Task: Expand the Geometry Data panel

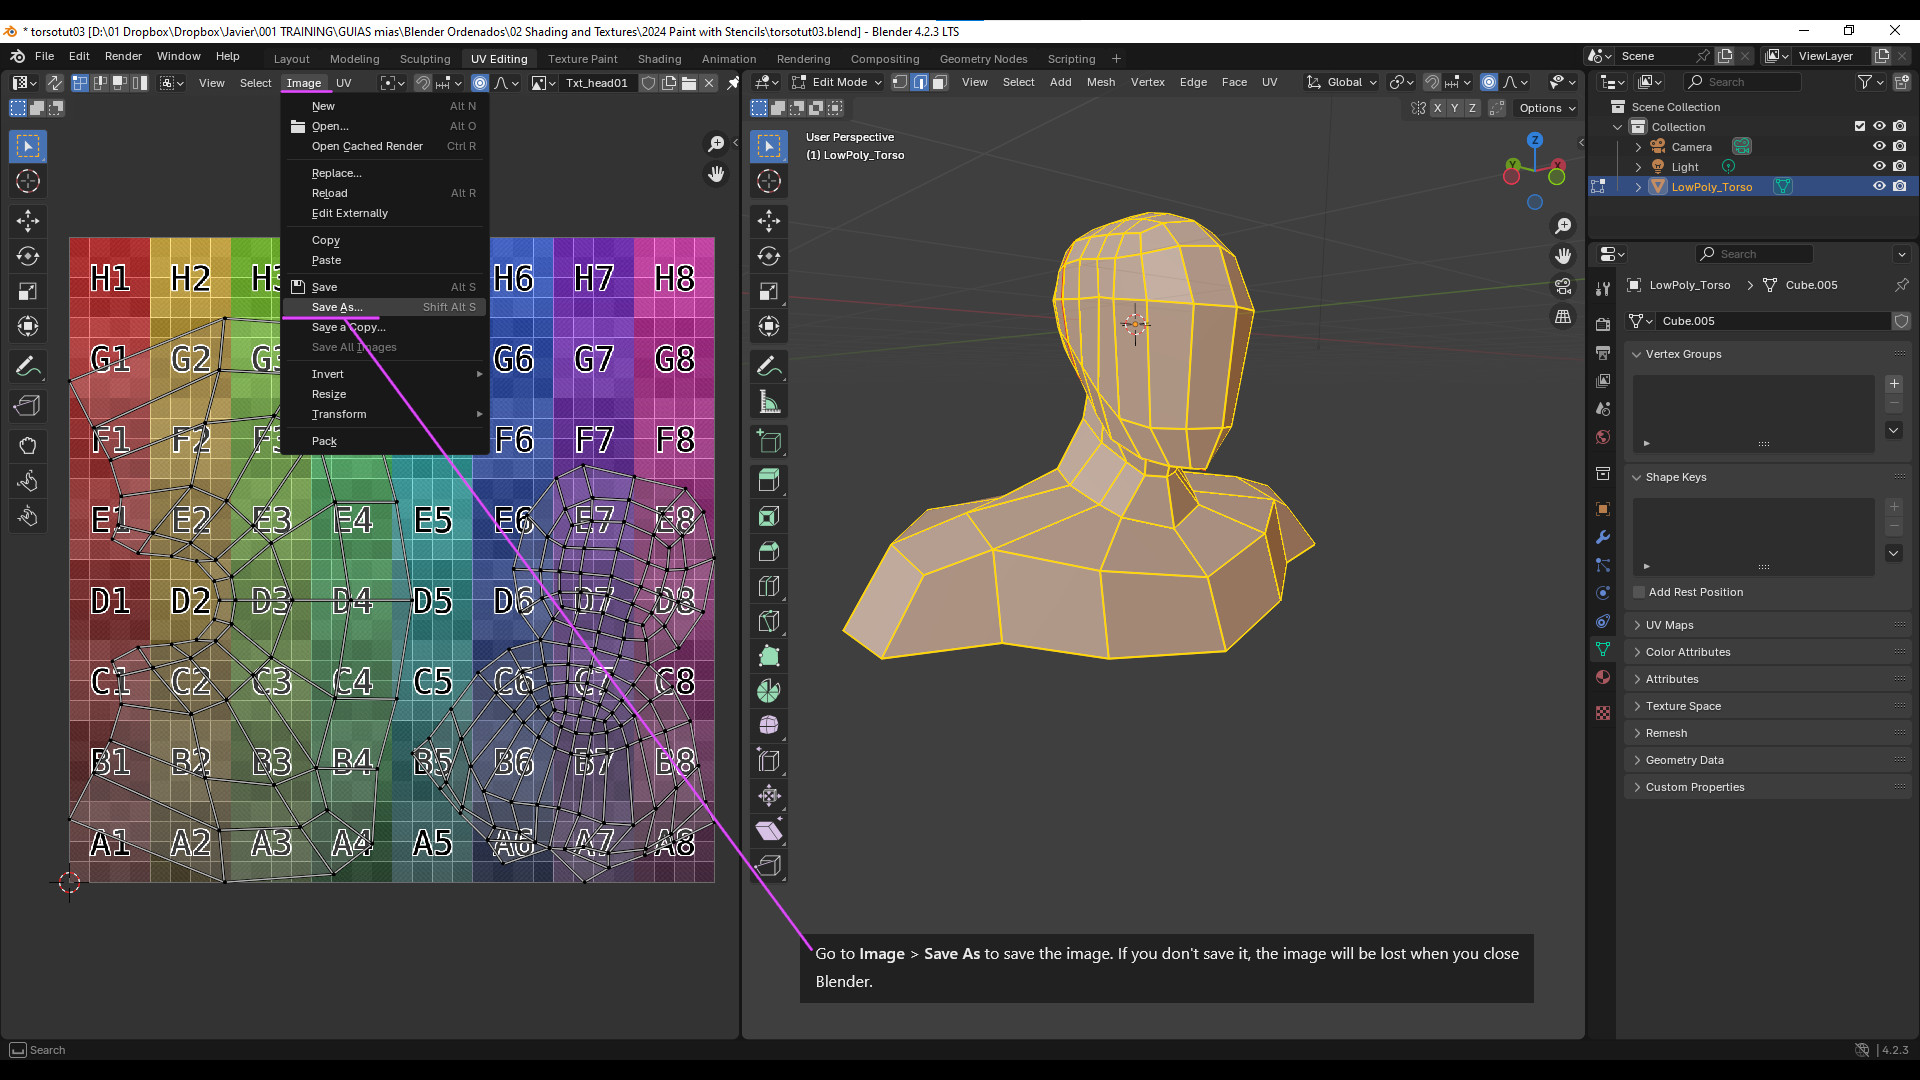Action: click(x=1768, y=760)
